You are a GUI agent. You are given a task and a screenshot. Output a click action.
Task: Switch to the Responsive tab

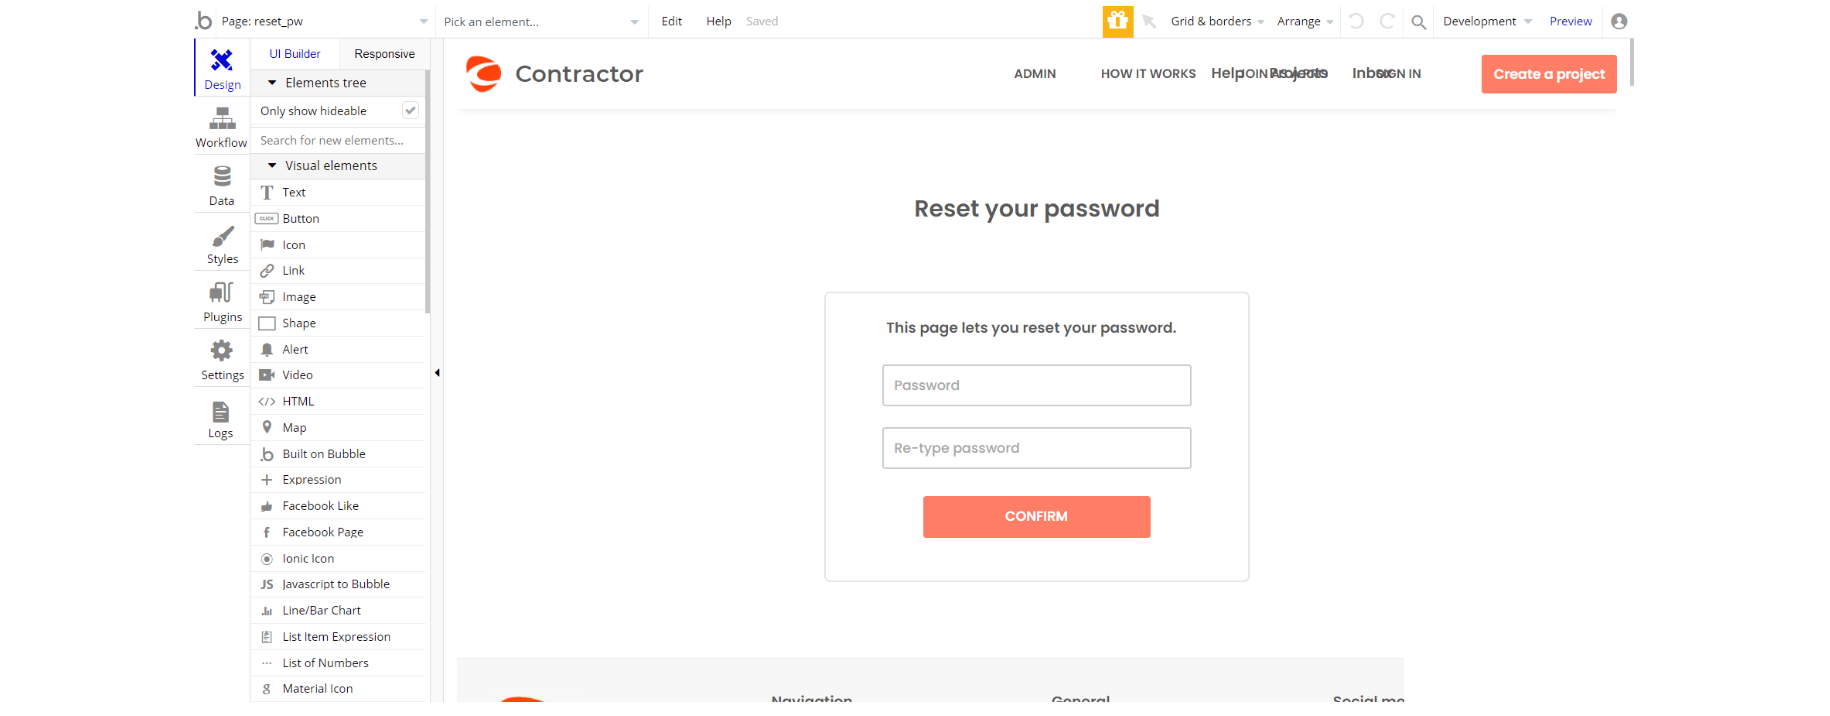tap(384, 54)
